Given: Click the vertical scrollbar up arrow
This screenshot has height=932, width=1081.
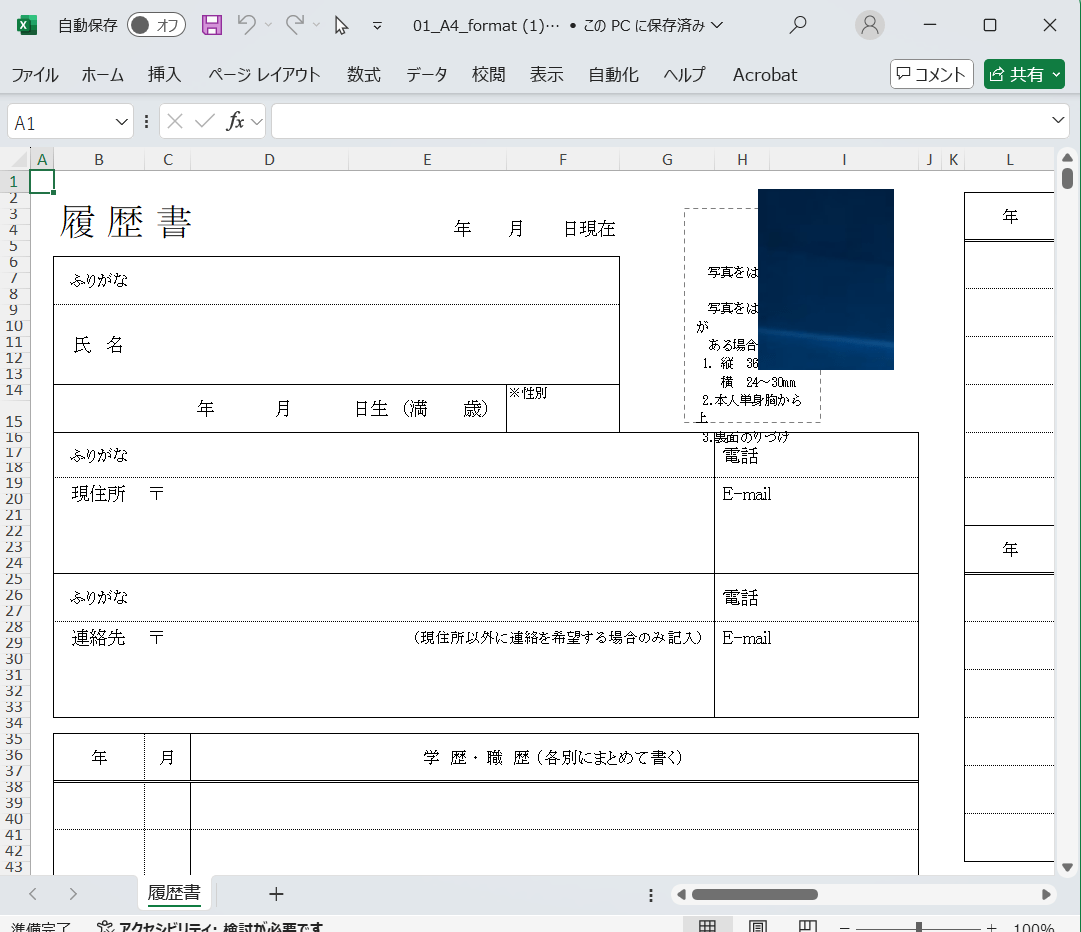Looking at the screenshot, I should pos(1067,157).
